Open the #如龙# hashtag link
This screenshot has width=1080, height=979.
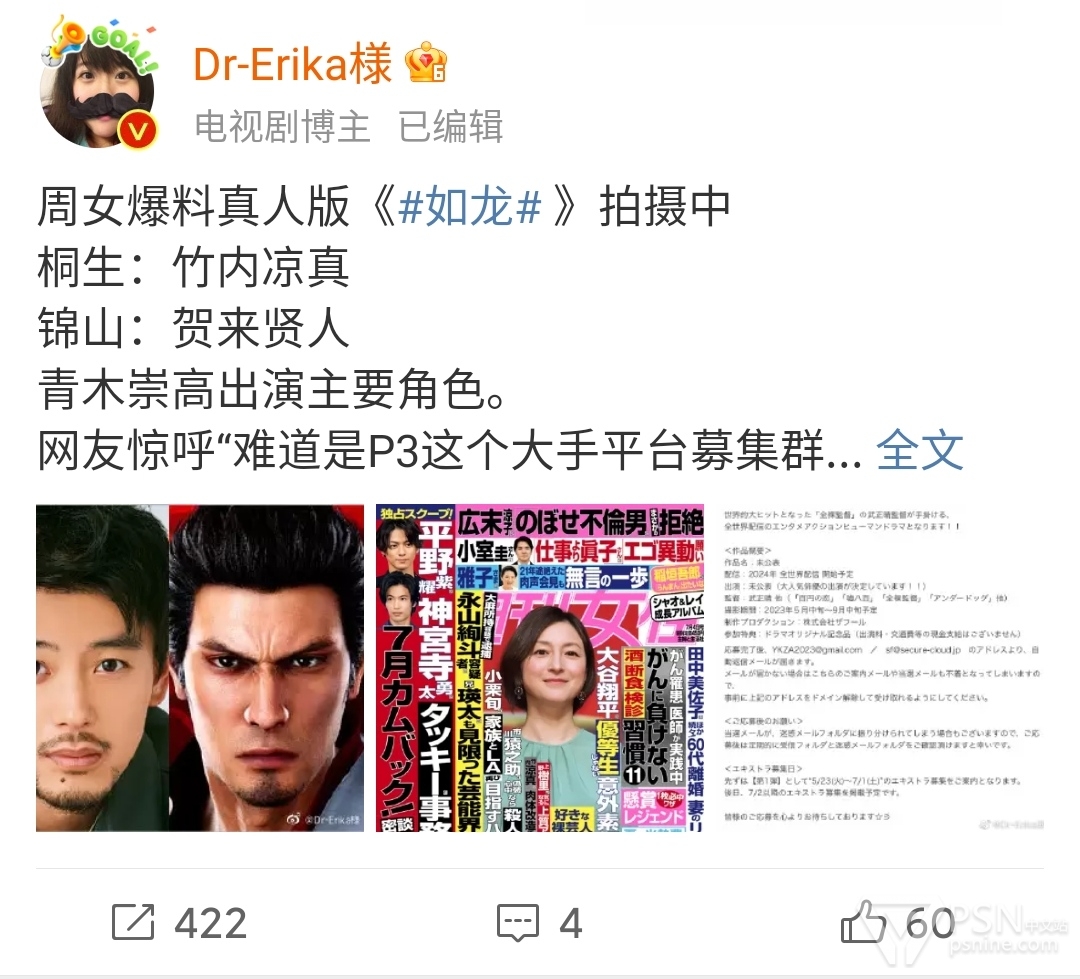point(470,207)
